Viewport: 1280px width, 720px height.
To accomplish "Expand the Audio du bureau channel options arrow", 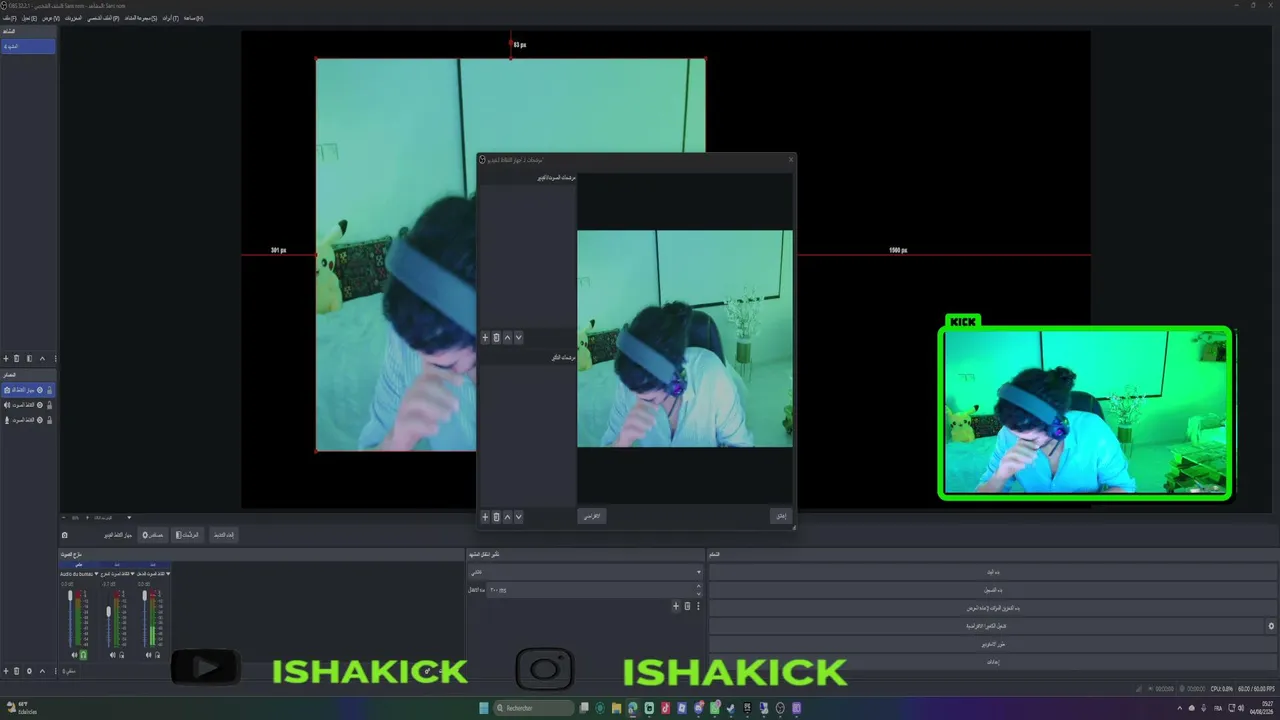I will (96, 574).
